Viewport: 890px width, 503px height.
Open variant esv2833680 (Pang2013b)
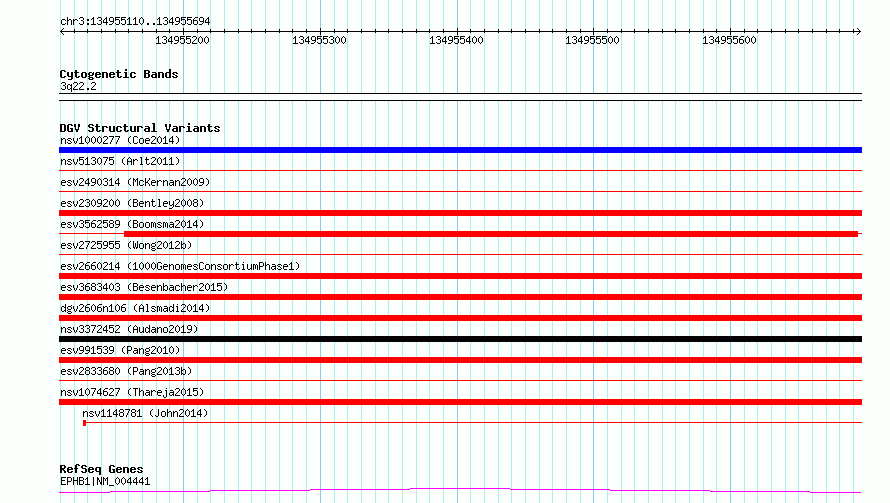[x=126, y=371]
